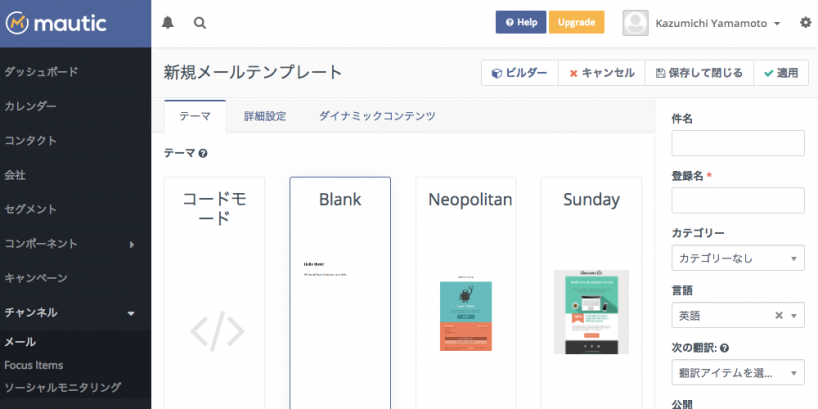Screen dimensions: 818x409
Task: Switch to the 詳細設定 tab
Action: pyautogui.click(x=265, y=116)
